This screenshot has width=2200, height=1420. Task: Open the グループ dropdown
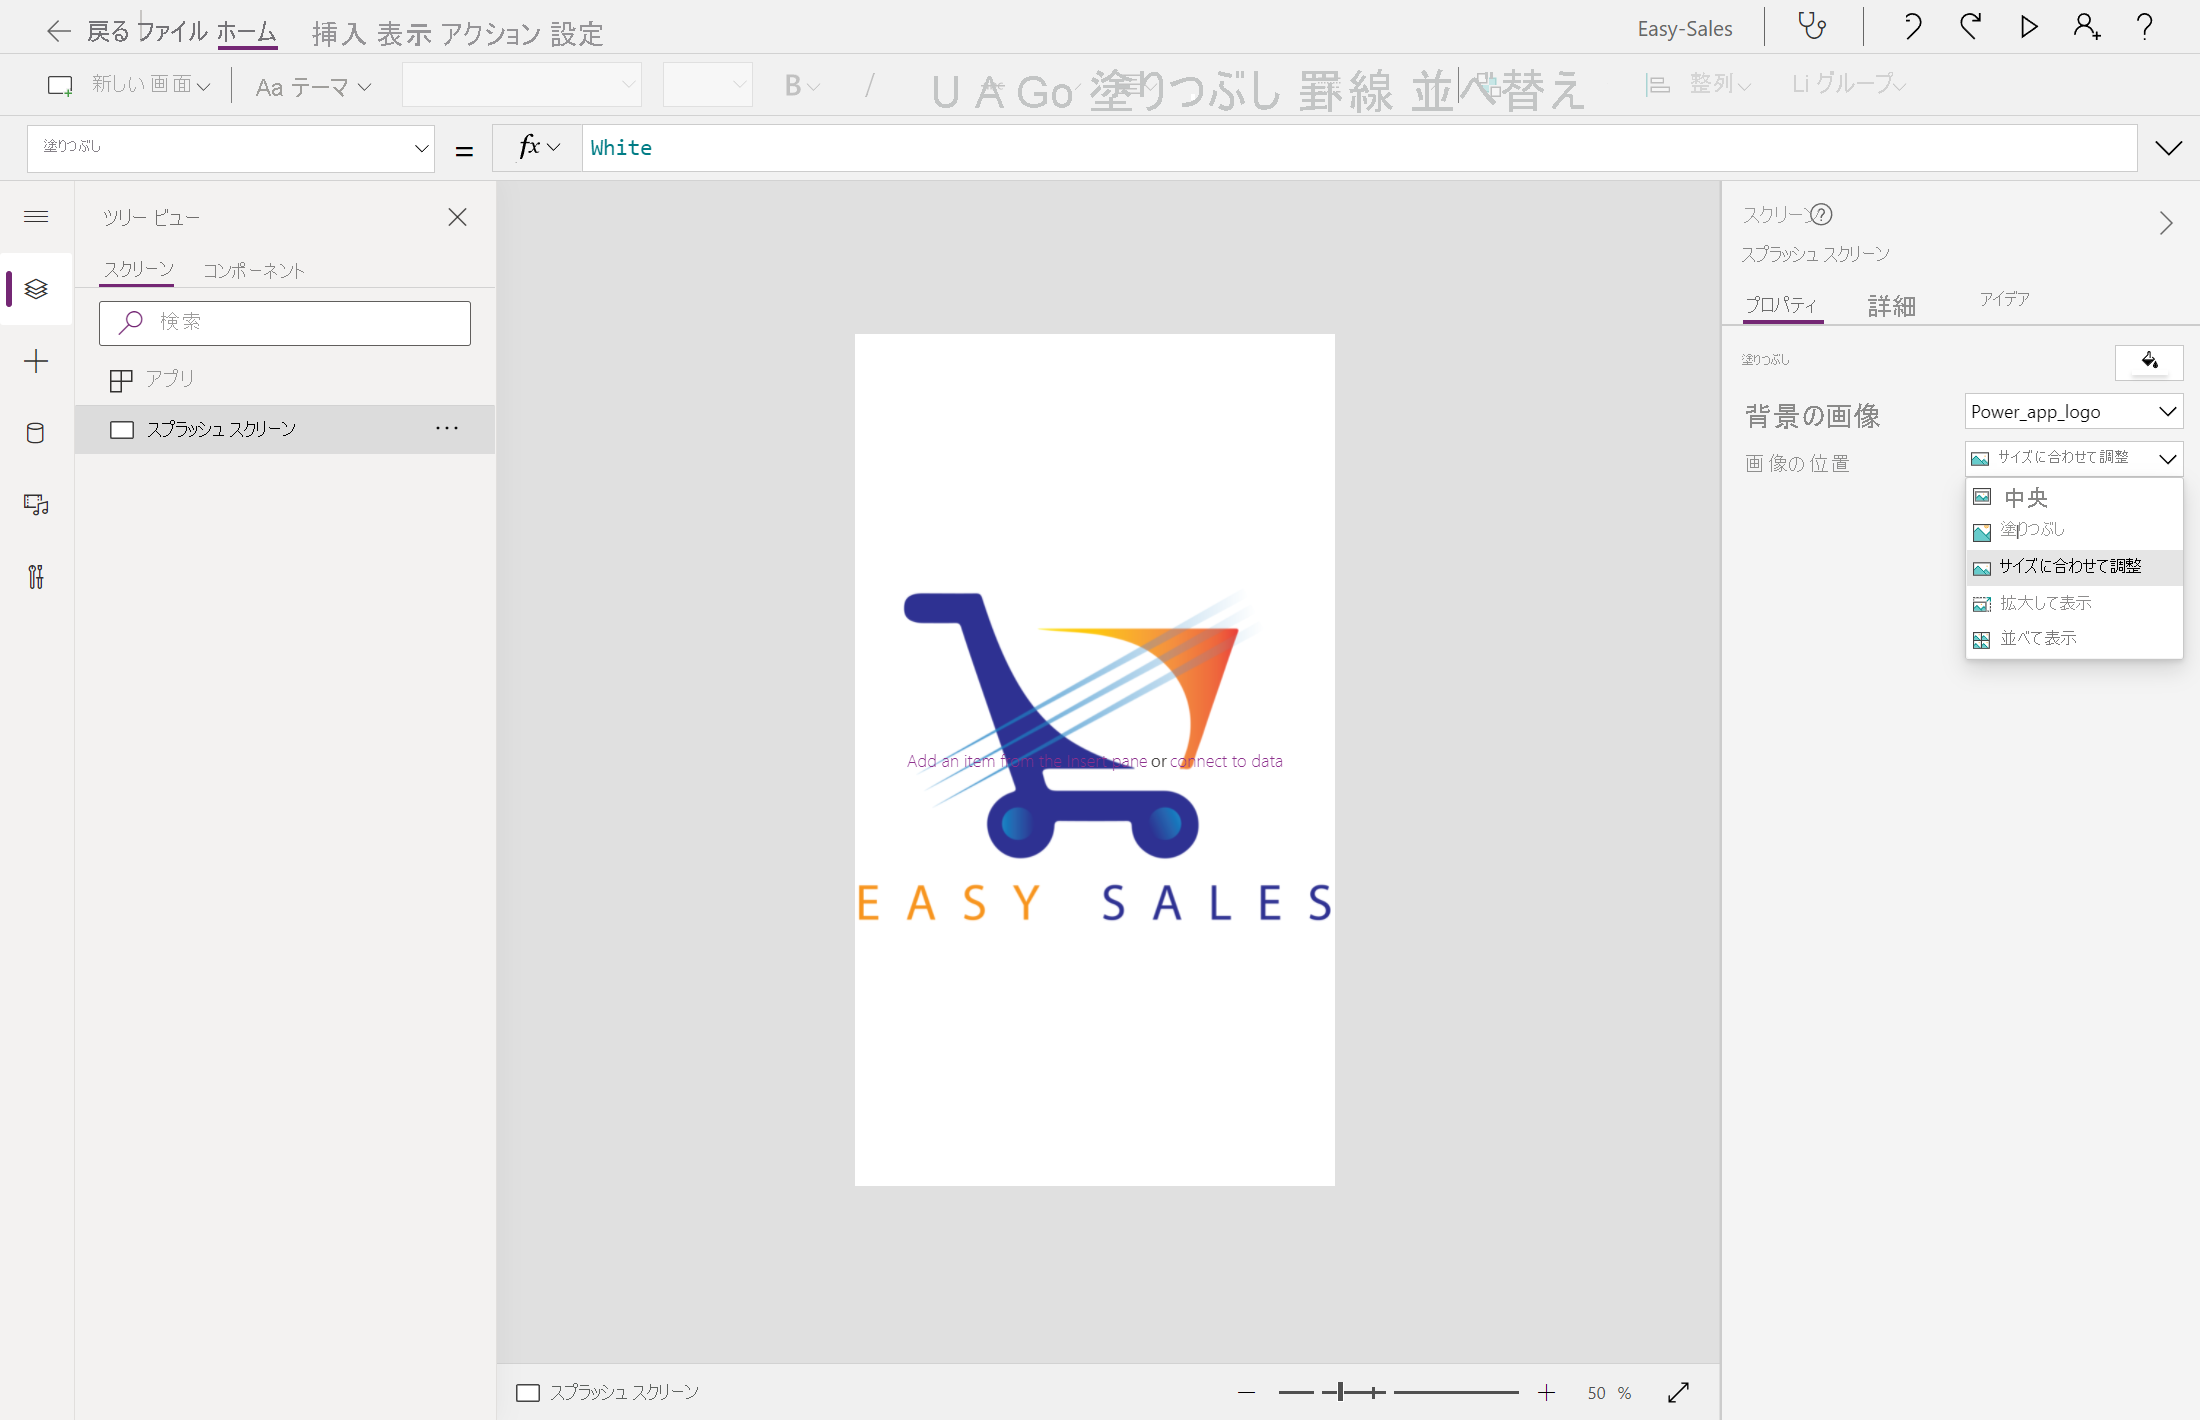click(x=1849, y=84)
